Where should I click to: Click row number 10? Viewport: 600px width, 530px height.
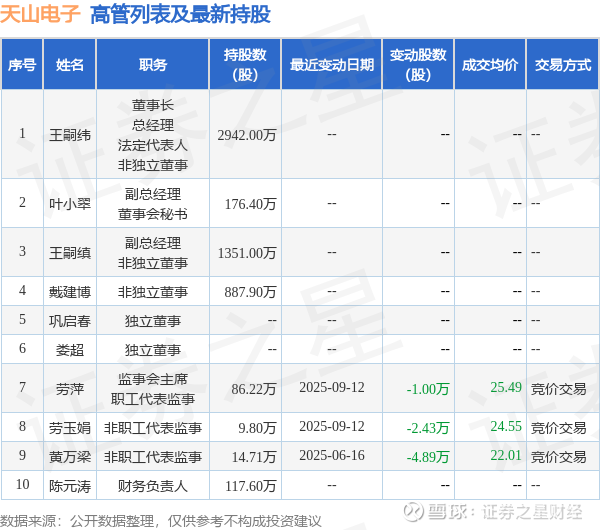(x=22, y=484)
